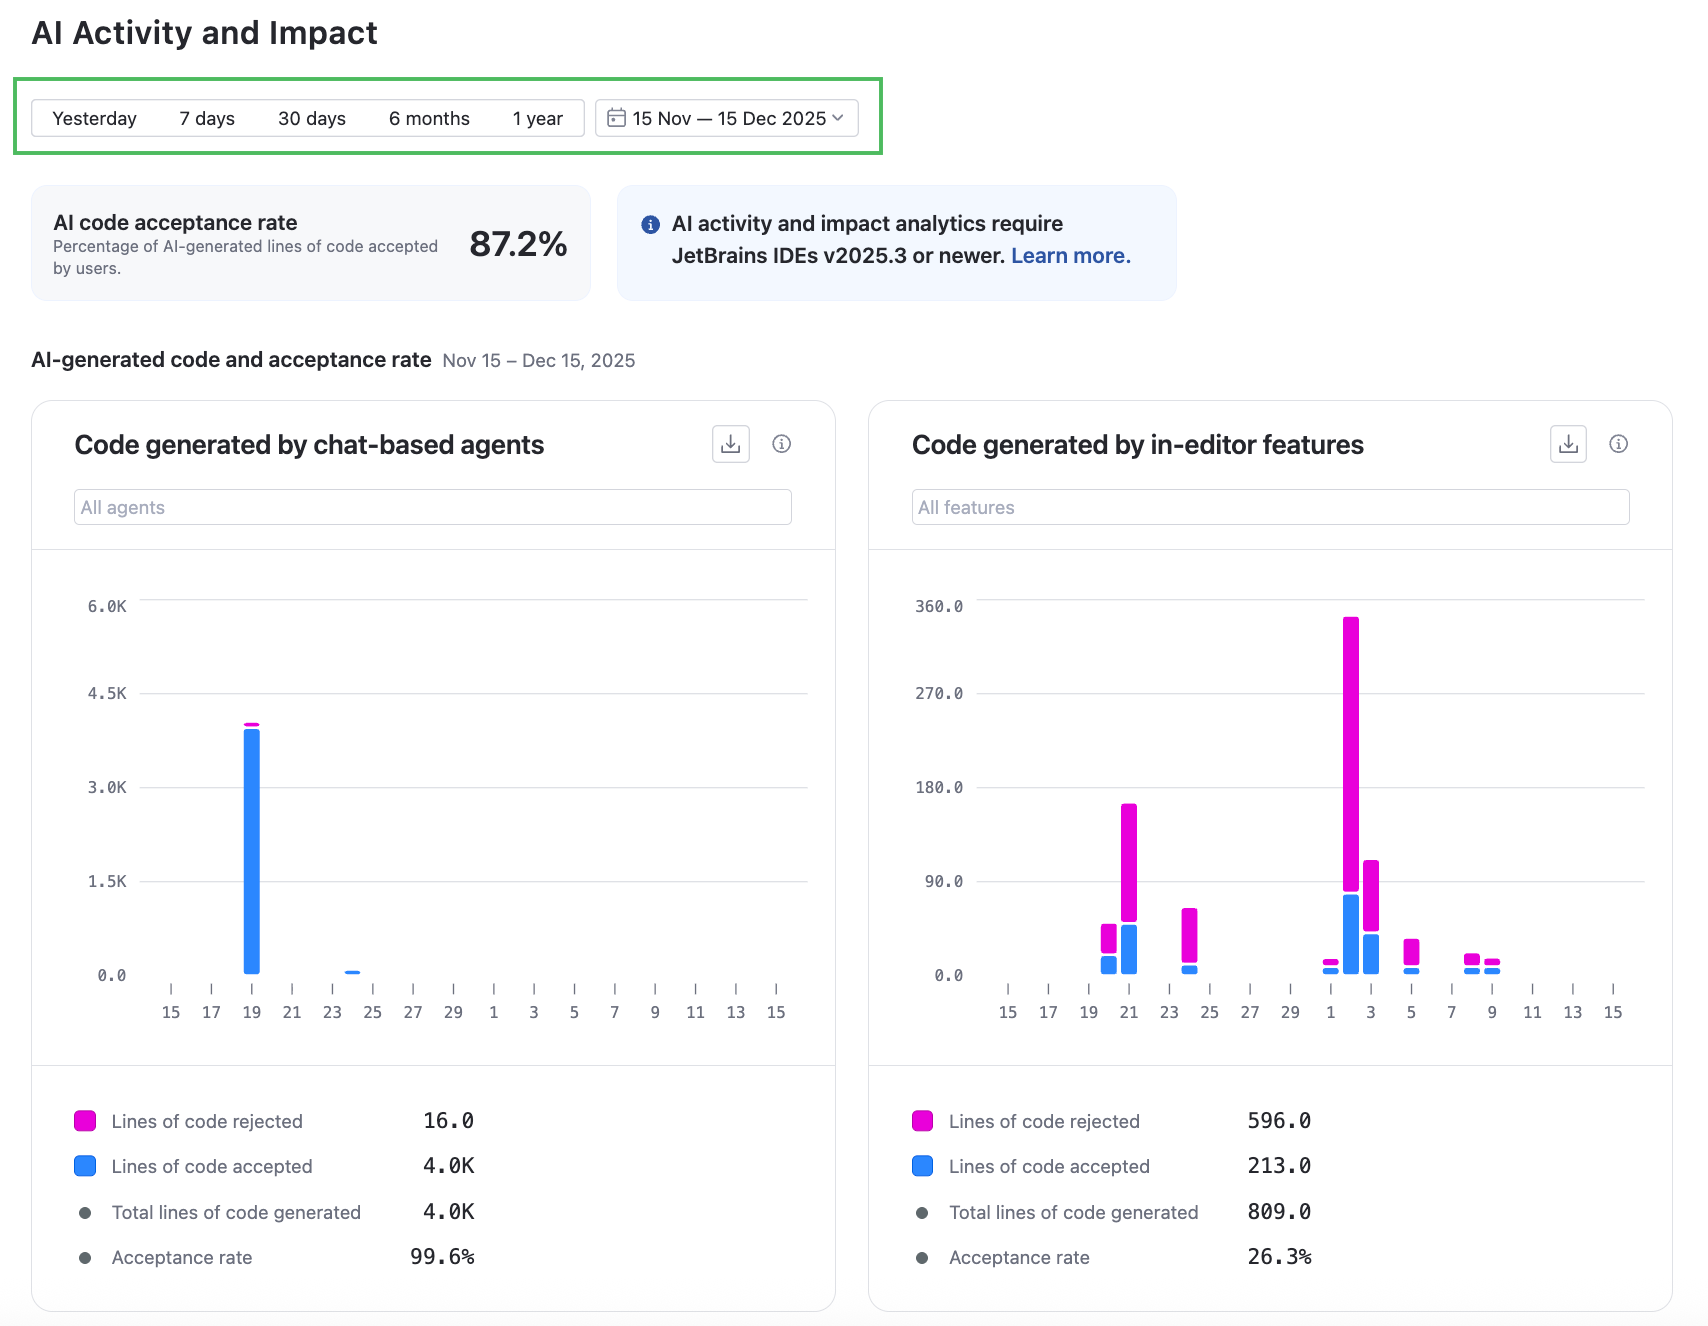
Task: Switch to the 7 days time range
Action: pyautogui.click(x=206, y=117)
